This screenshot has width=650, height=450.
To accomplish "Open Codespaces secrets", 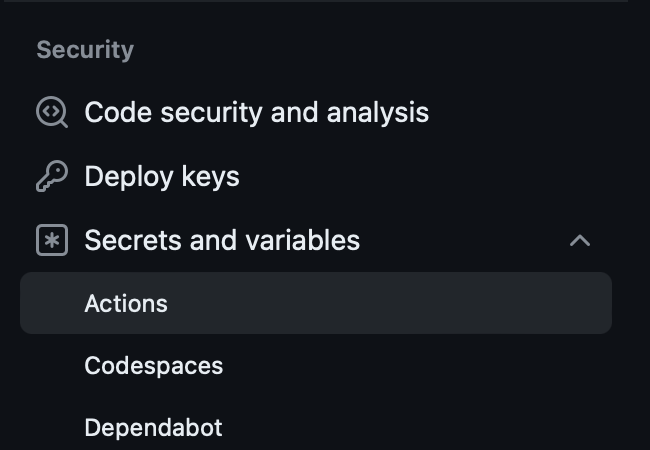I will coord(154,366).
